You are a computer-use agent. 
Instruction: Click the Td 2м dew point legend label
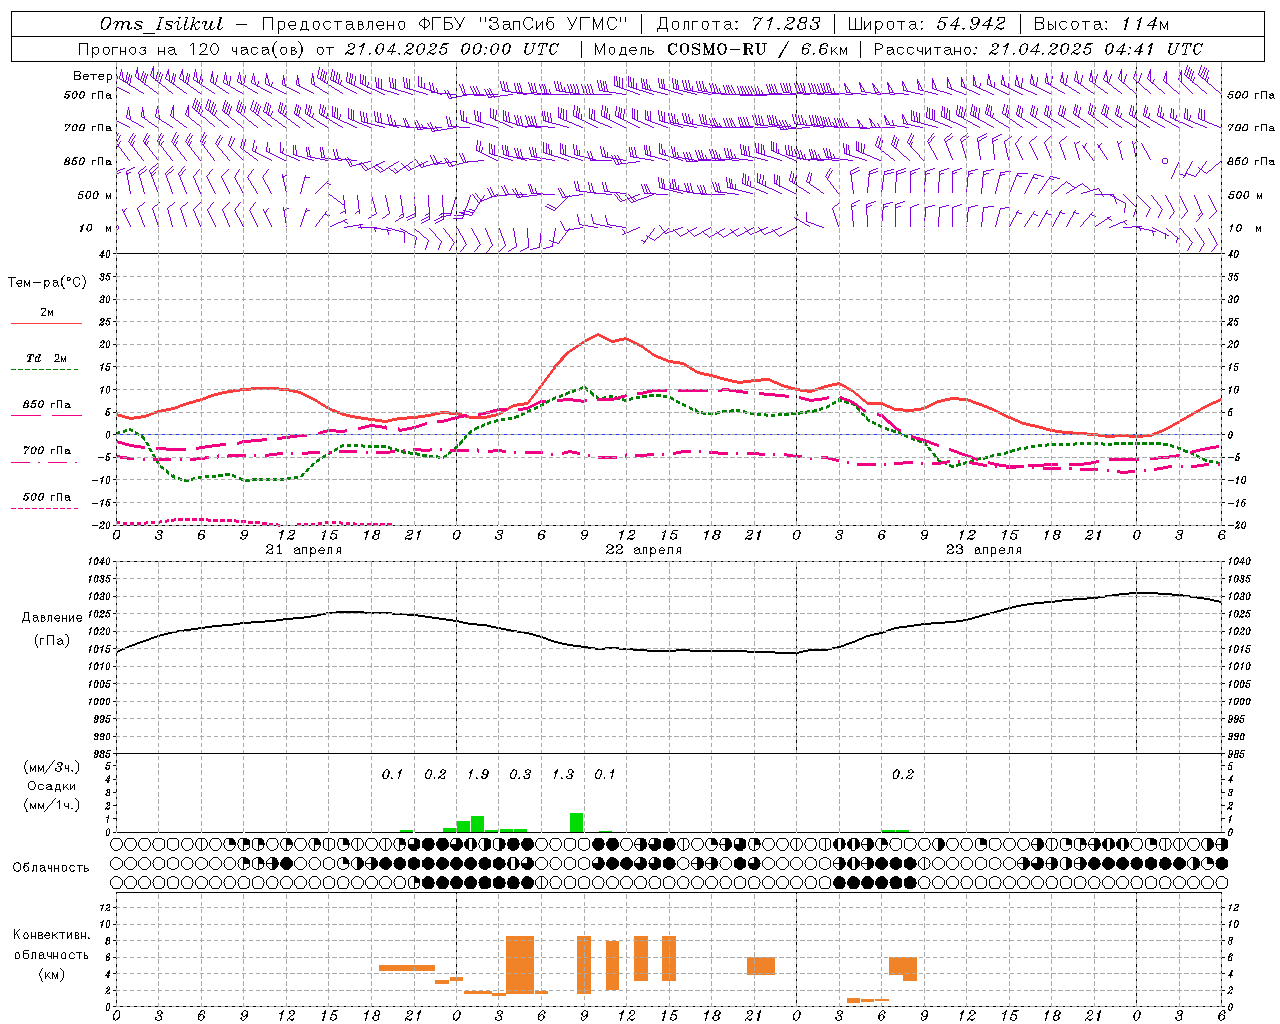pyautogui.click(x=47, y=358)
